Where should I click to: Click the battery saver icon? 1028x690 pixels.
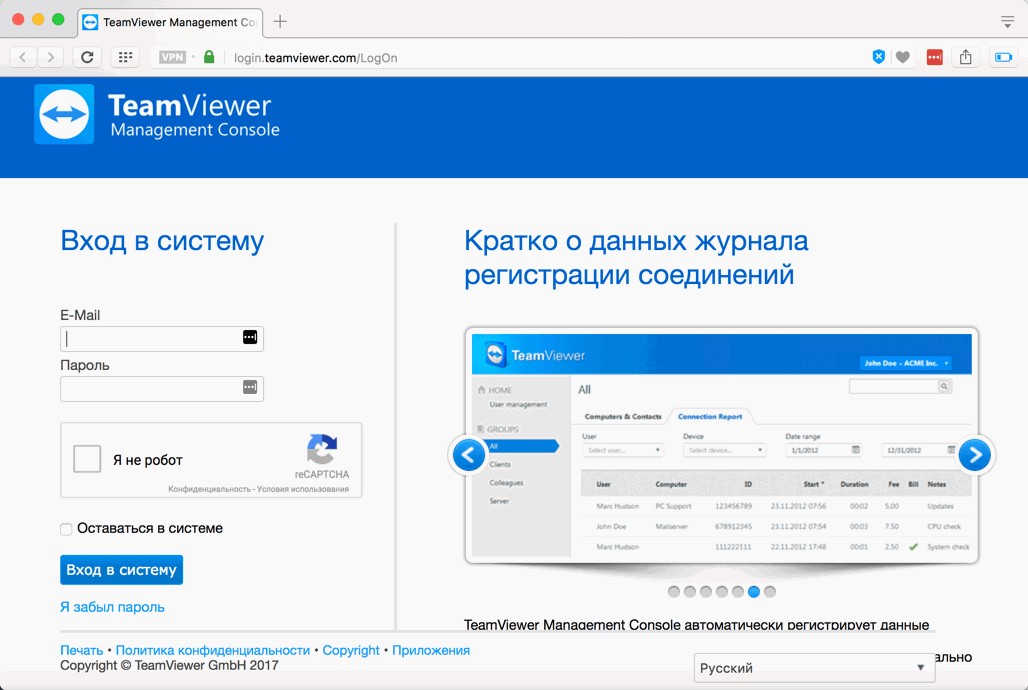(1004, 57)
